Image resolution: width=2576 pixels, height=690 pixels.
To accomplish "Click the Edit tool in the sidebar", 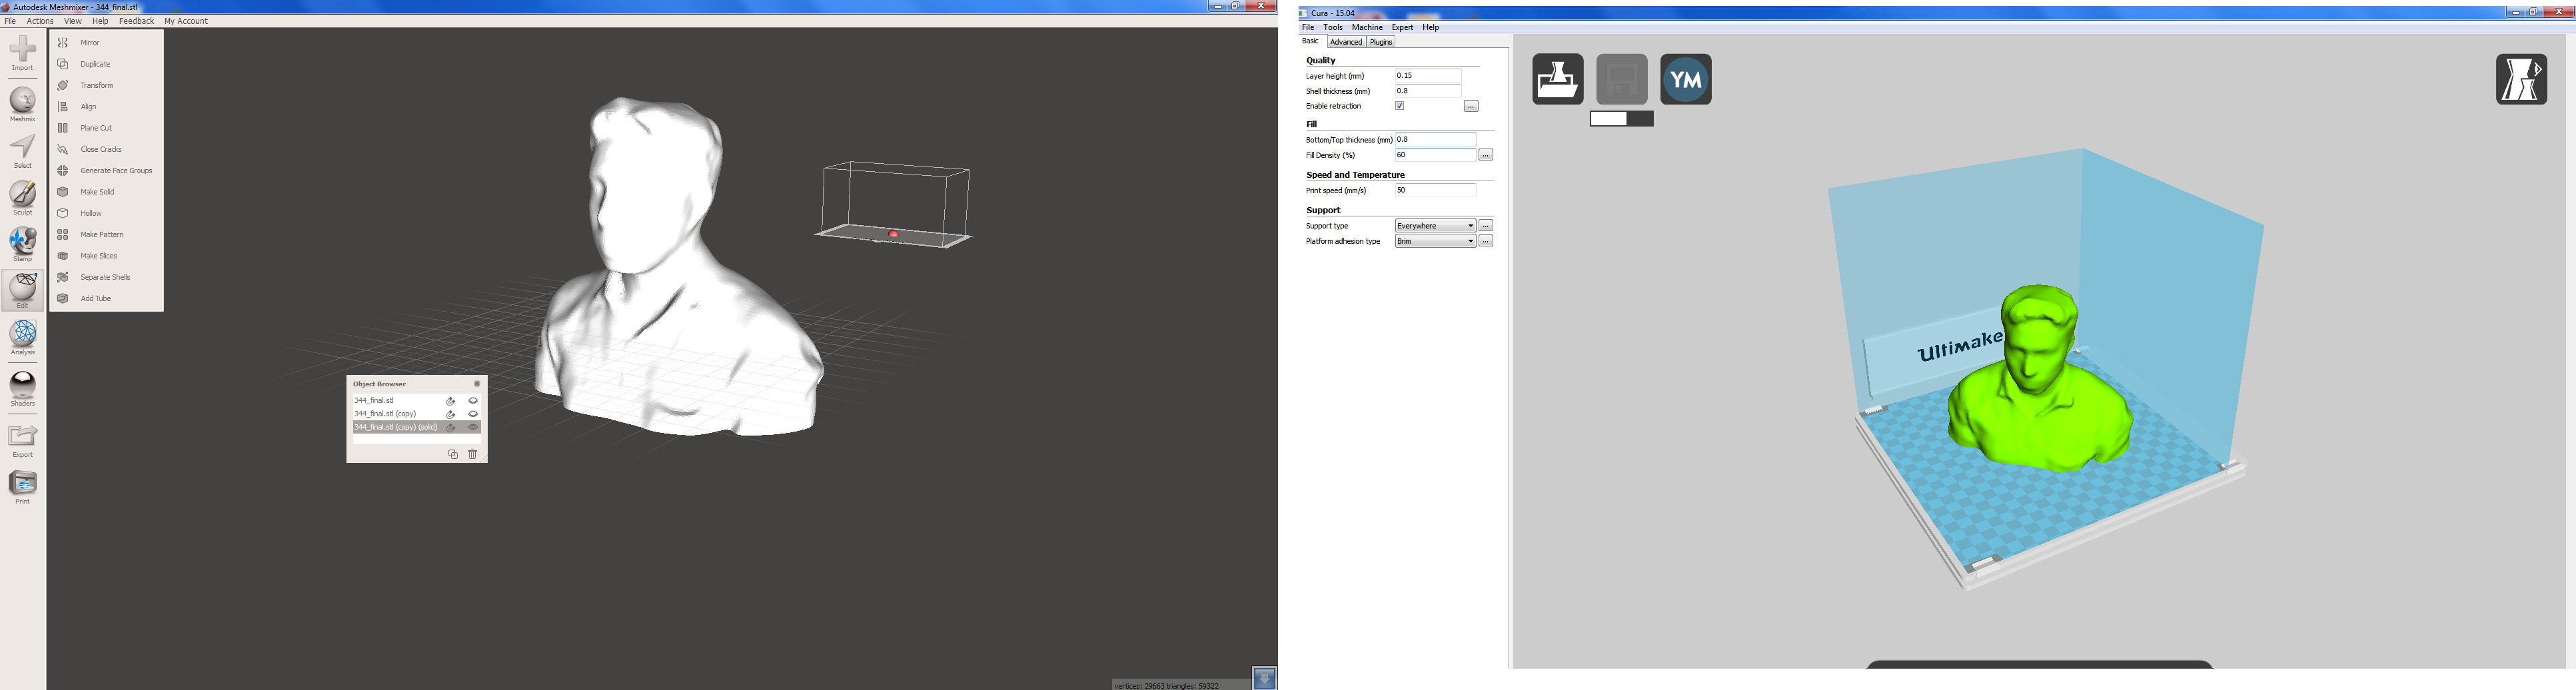I will click(22, 291).
